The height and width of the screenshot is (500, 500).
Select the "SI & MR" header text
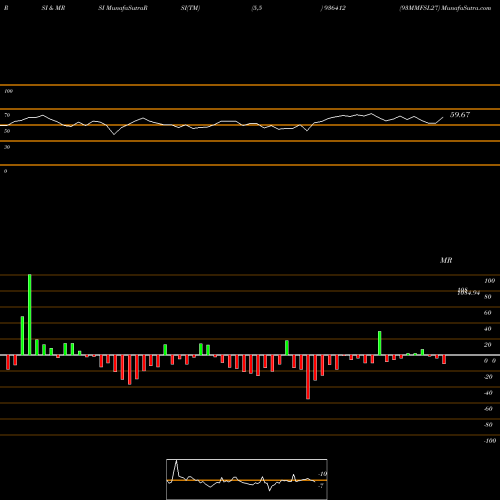pos(53,8)
